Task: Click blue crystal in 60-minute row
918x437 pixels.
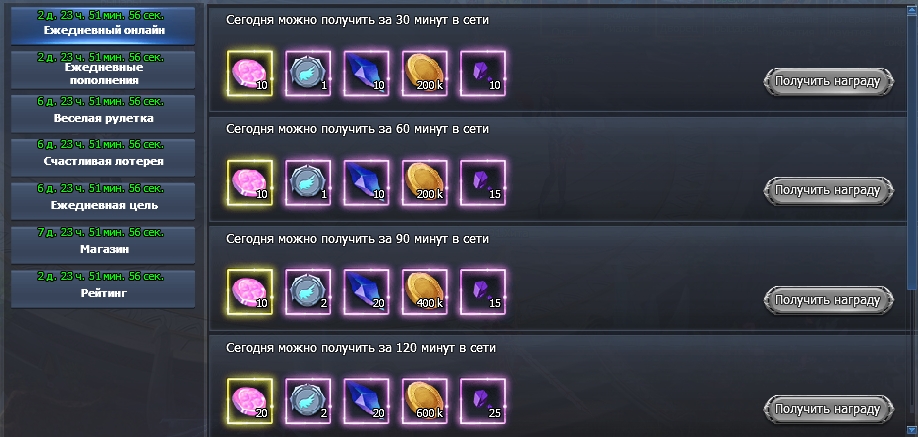Action: (x=366, y=183)
